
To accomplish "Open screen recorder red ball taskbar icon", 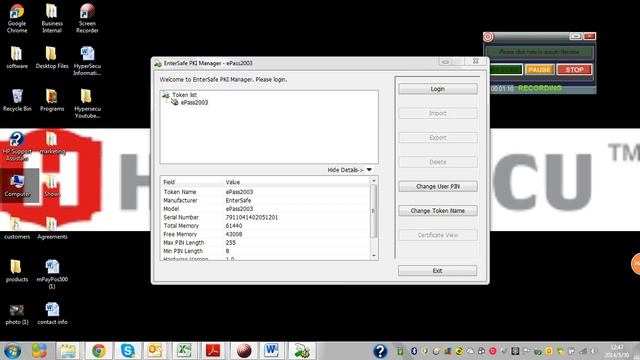I will point(244,351).
